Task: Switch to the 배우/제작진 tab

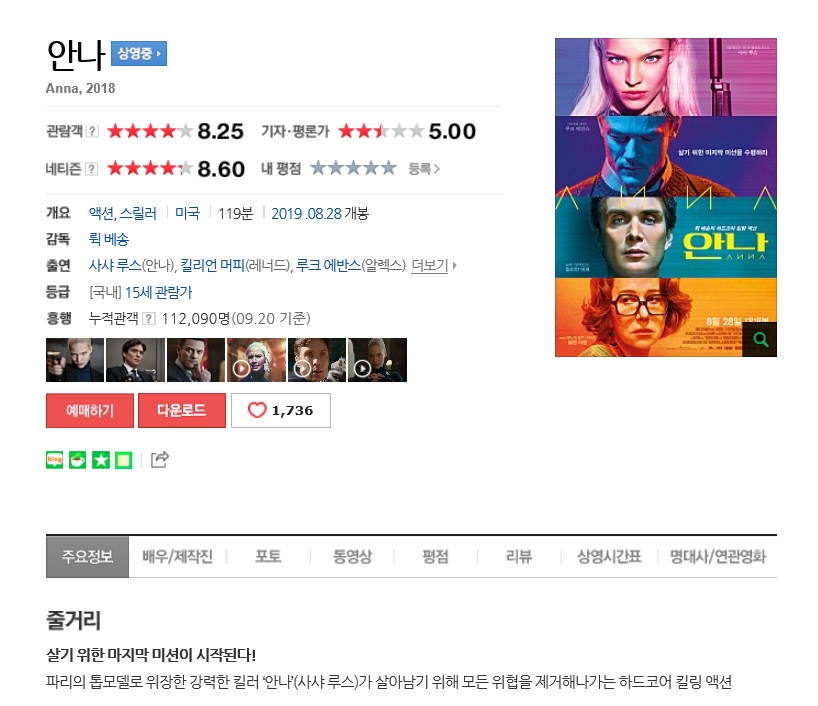Action: 177,556
